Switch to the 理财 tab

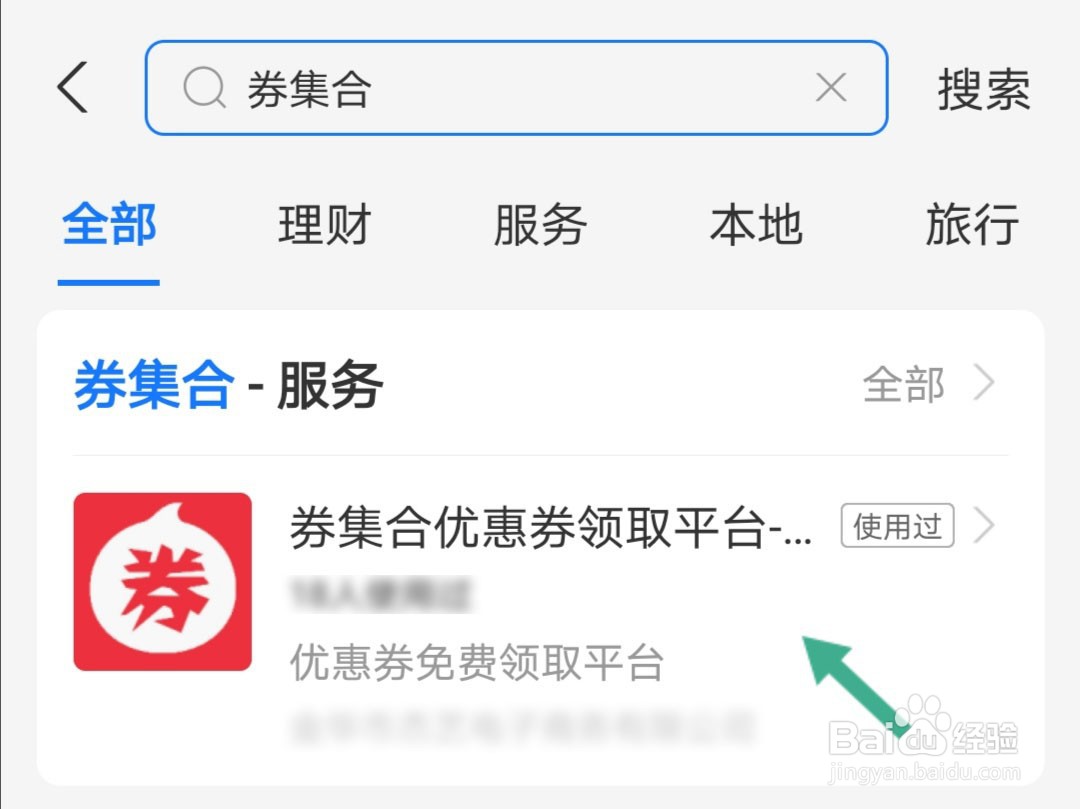[324, 224]
